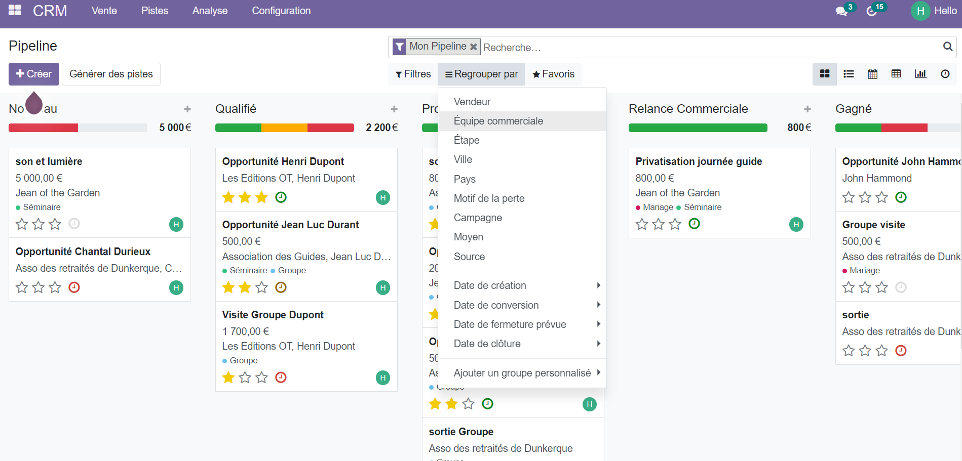Click Générer des pistes button
This screenshot has width=962, height=461.
tap(111, 74)
